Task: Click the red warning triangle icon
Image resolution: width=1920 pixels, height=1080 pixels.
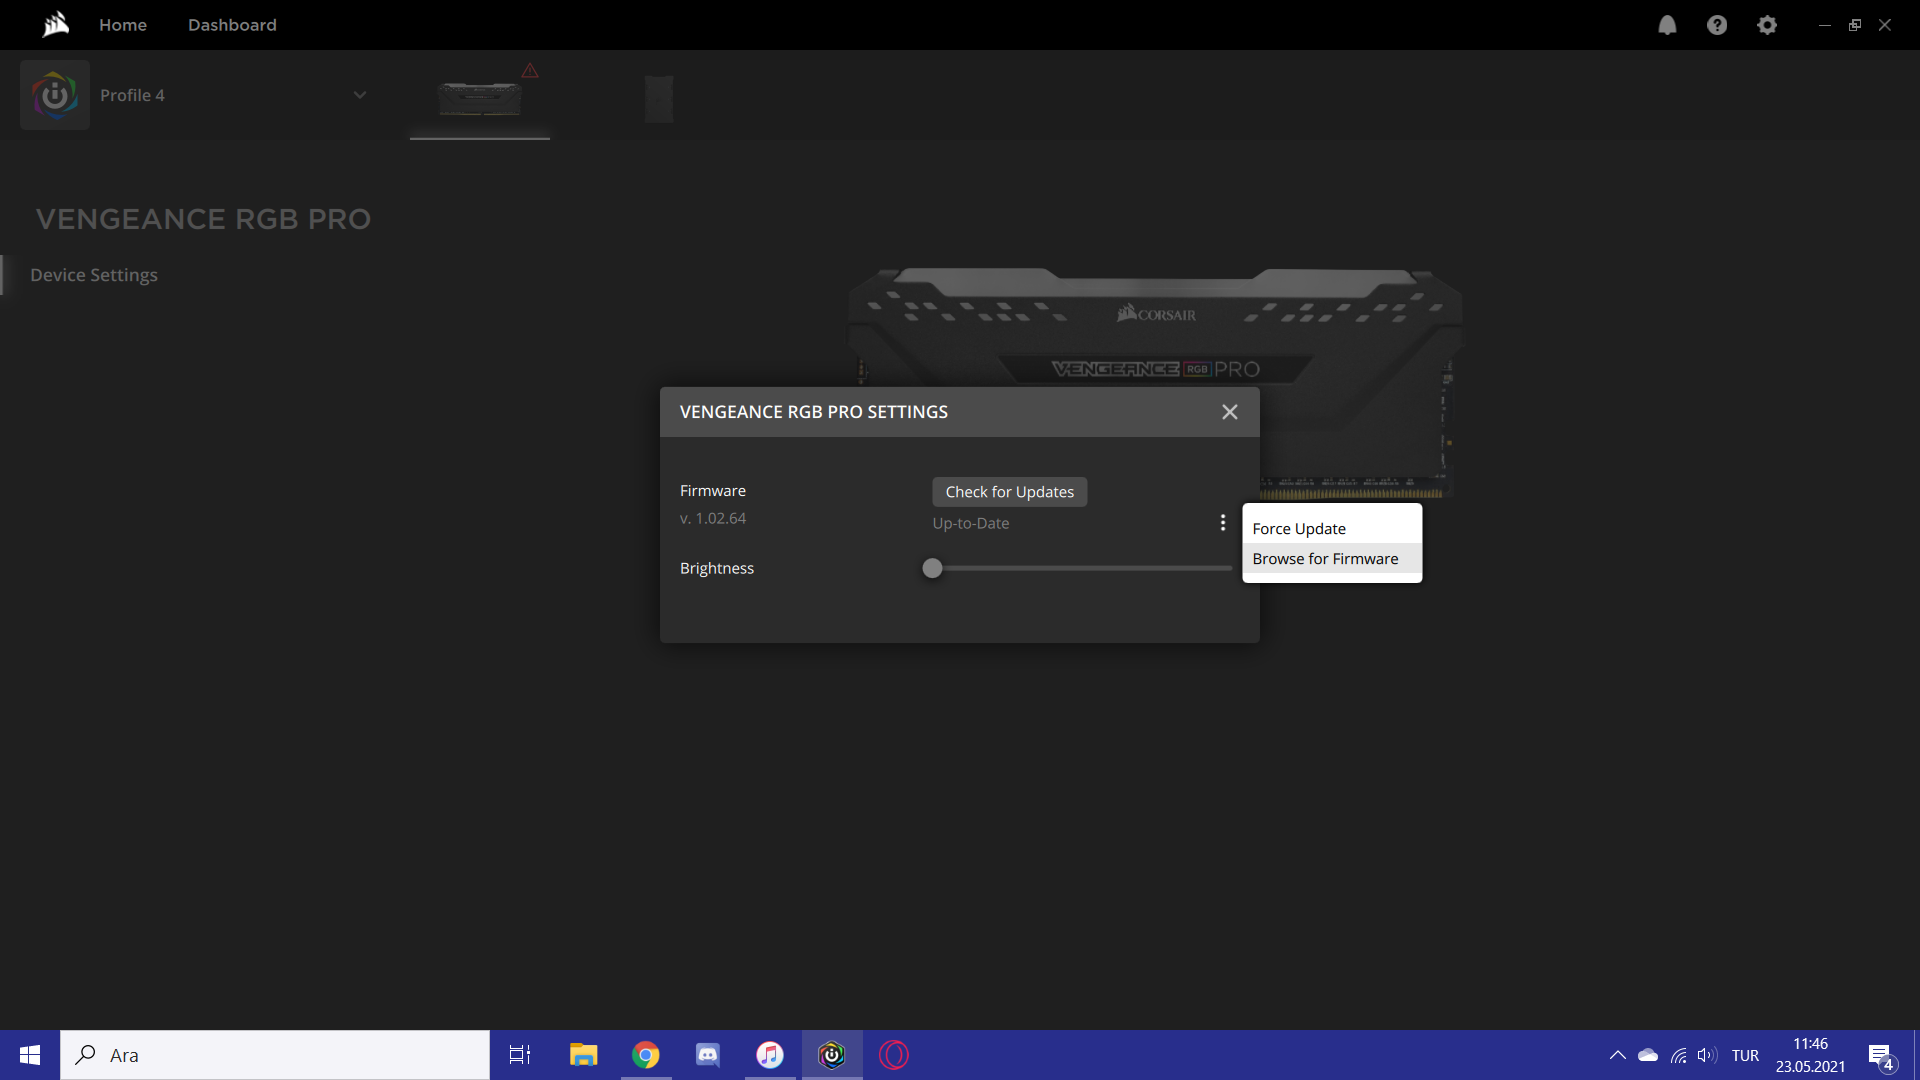Action: click(x=530, y=70)
